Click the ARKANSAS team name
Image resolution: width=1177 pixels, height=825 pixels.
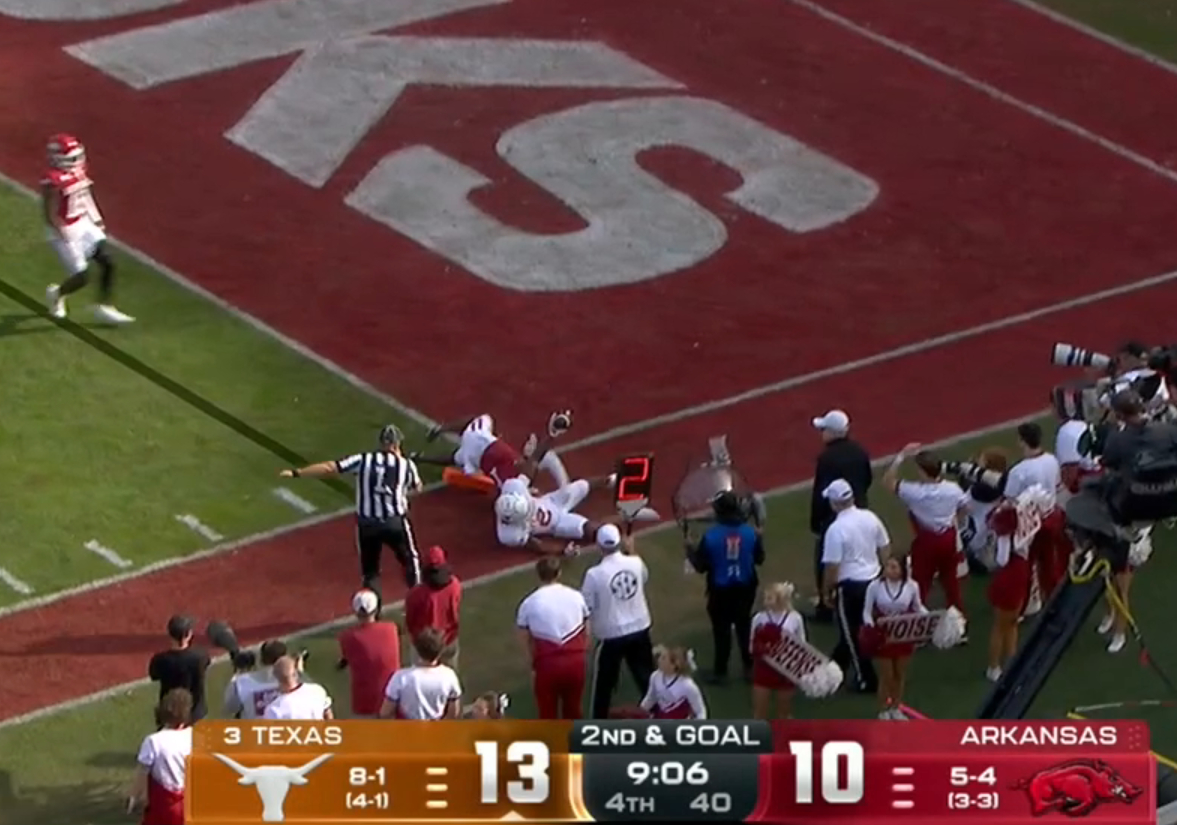1039,735
